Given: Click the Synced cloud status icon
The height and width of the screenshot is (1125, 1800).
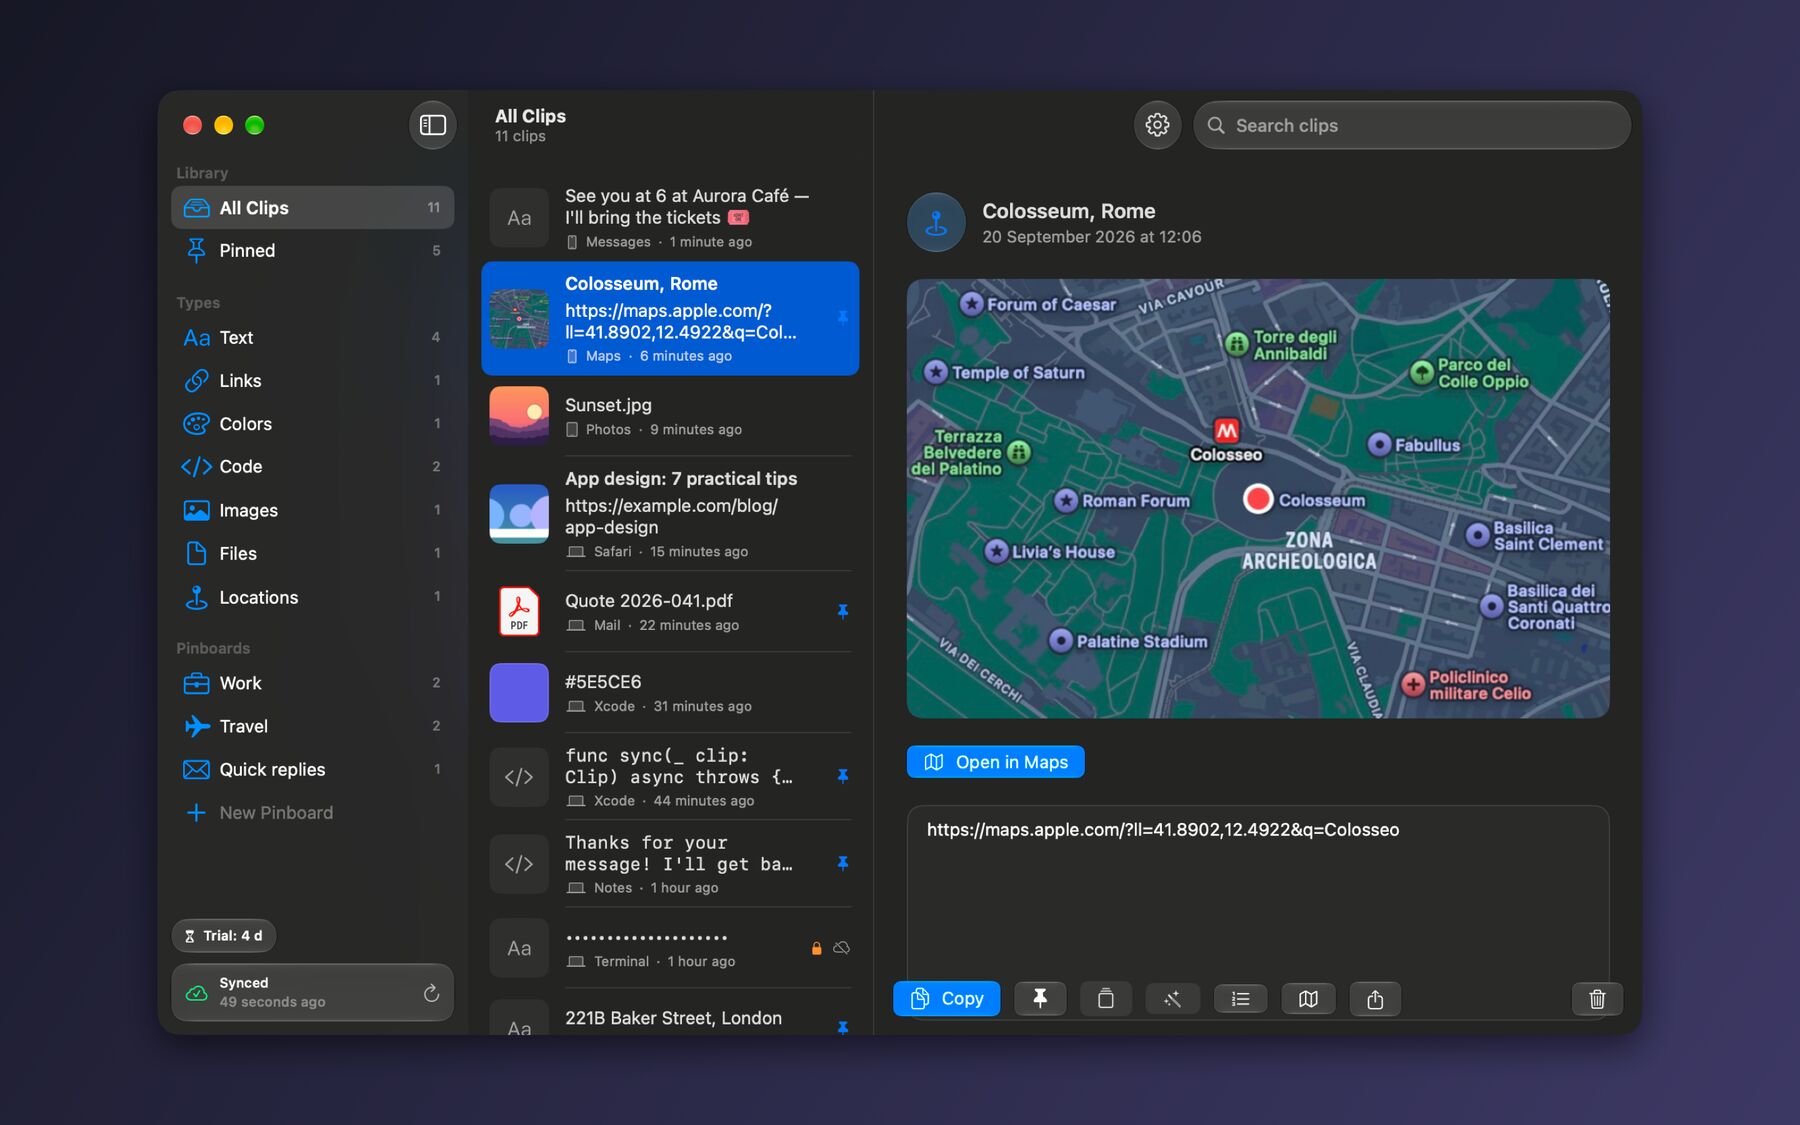Looking at the screenshot, I should (197, 993).
